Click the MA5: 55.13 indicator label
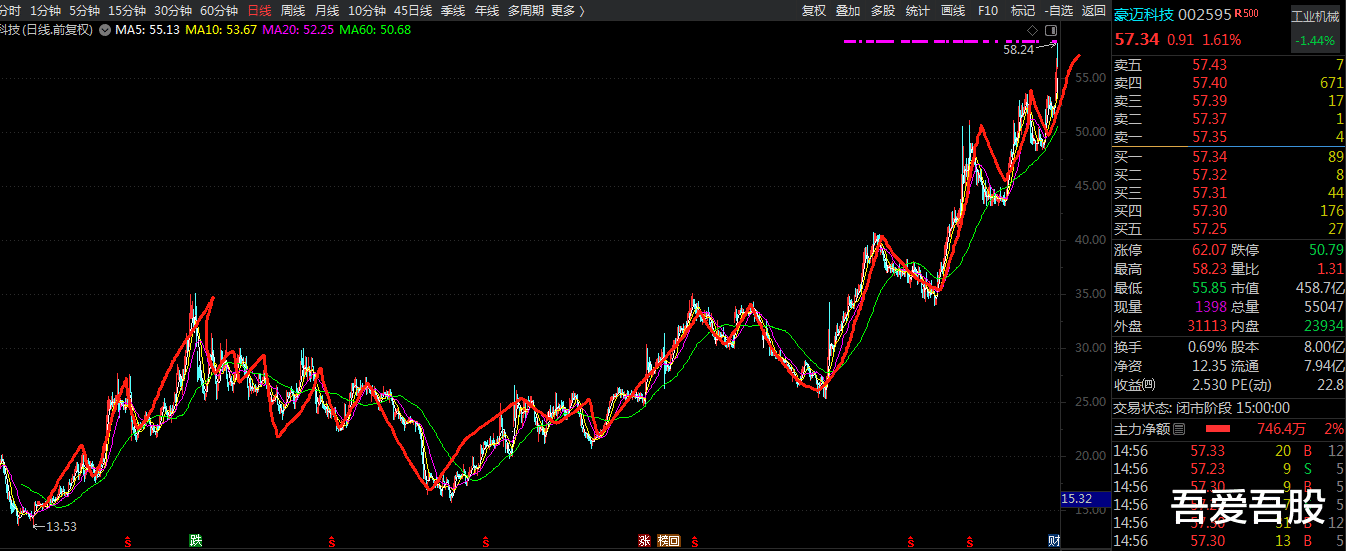The height and width of the screenshot is (551, 1346). point(148,30)
